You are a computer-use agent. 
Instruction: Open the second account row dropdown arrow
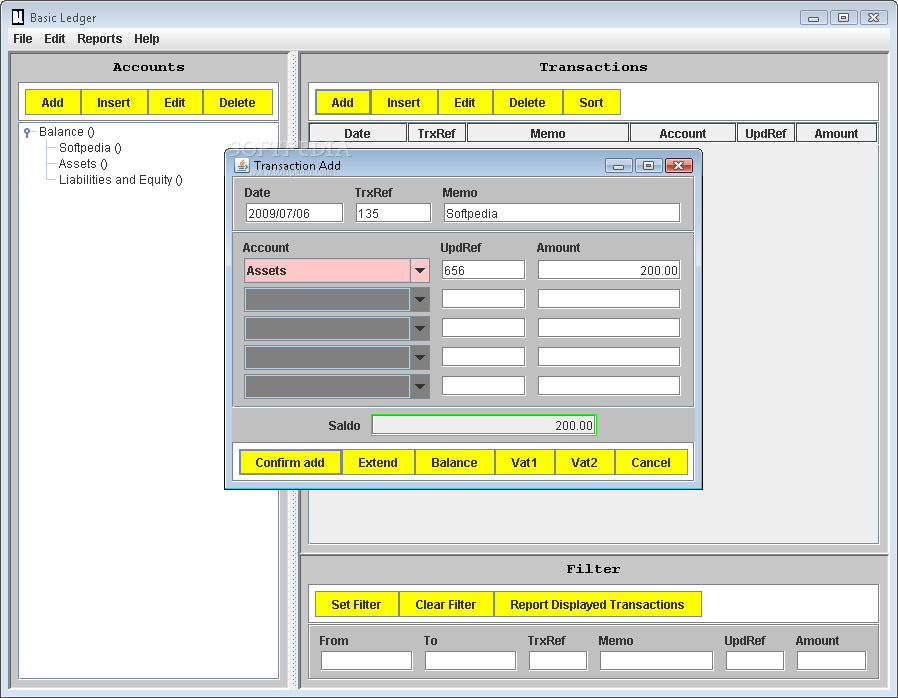[420, 299]
